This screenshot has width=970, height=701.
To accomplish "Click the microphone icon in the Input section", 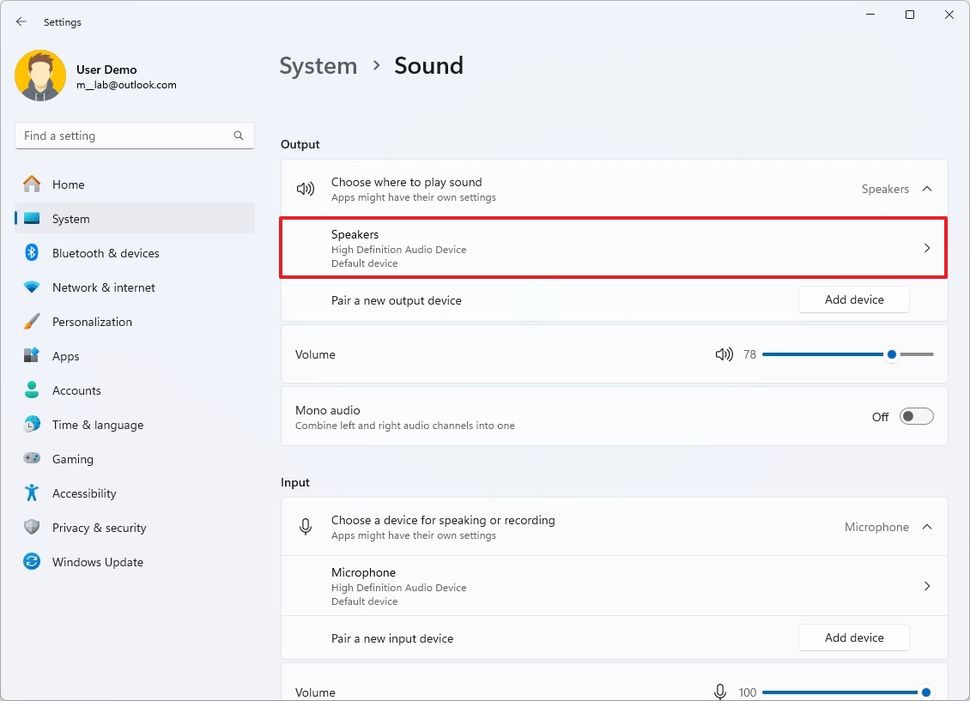I will pos(305,526).
